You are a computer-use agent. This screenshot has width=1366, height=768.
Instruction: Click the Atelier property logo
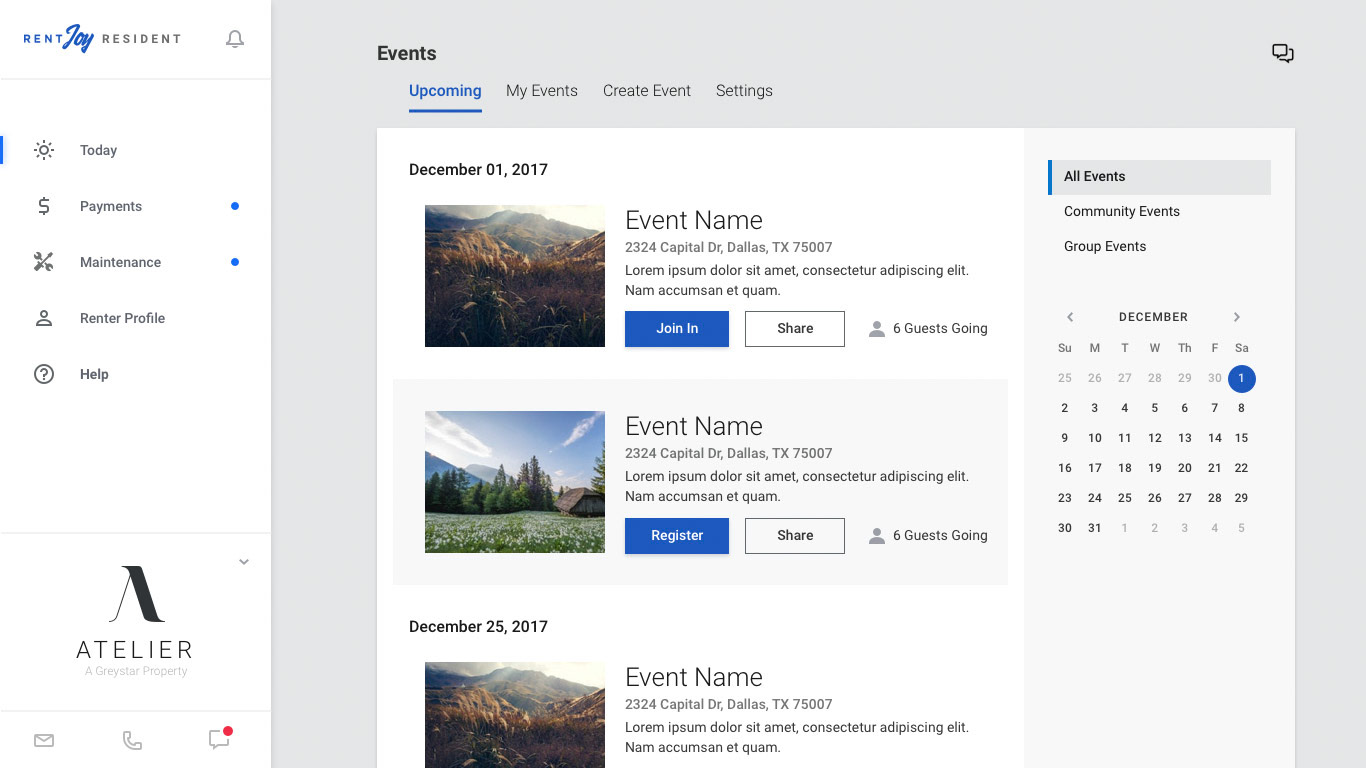[x=135, y=620]
